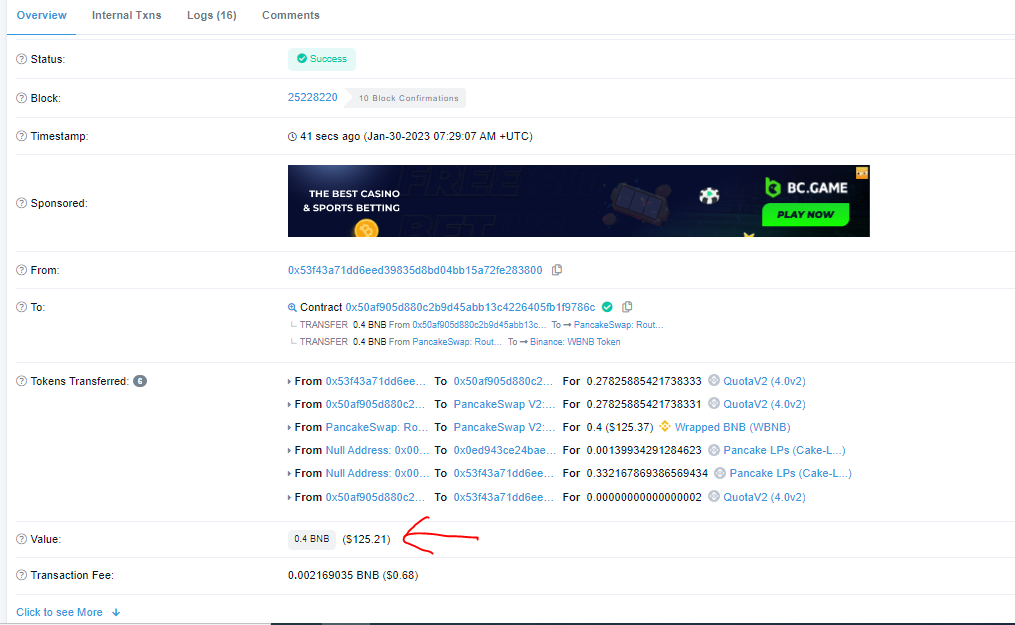Click the Success status badge
This screenshot has height=625, width=1015.
(322, 59)
